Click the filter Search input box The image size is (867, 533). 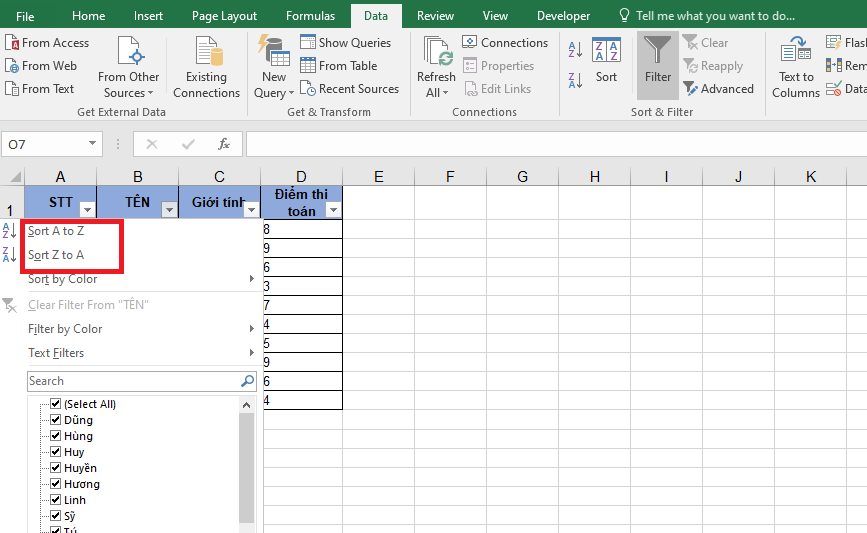133,381
